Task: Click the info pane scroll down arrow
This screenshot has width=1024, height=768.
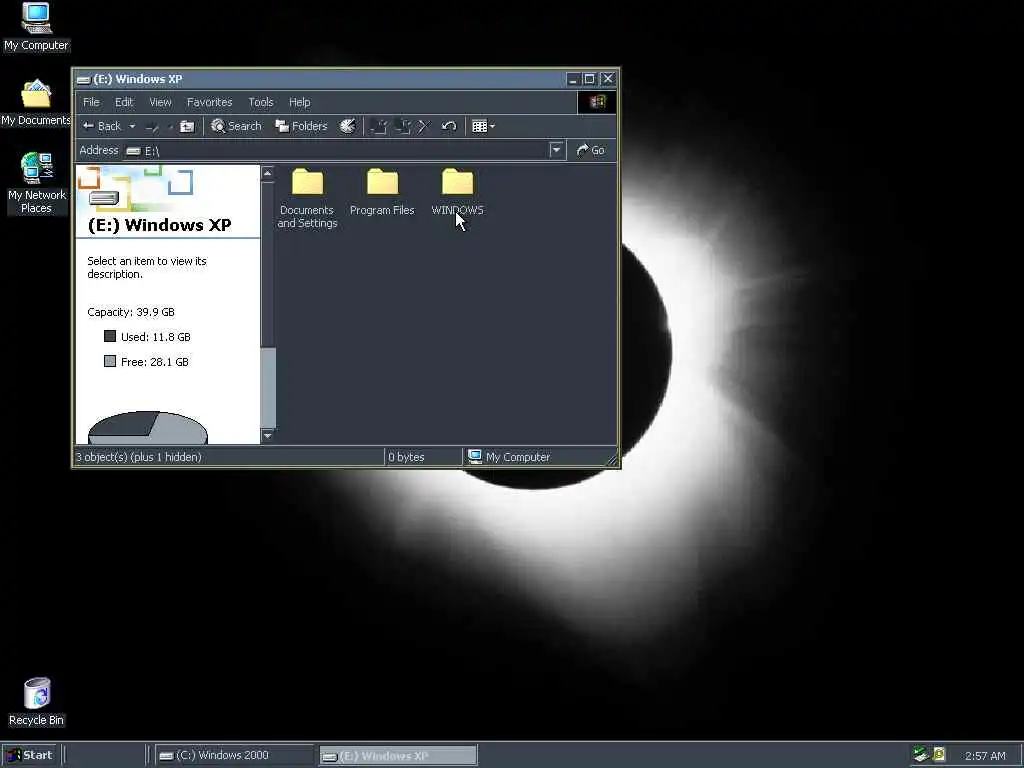Action: coord(267,436)
